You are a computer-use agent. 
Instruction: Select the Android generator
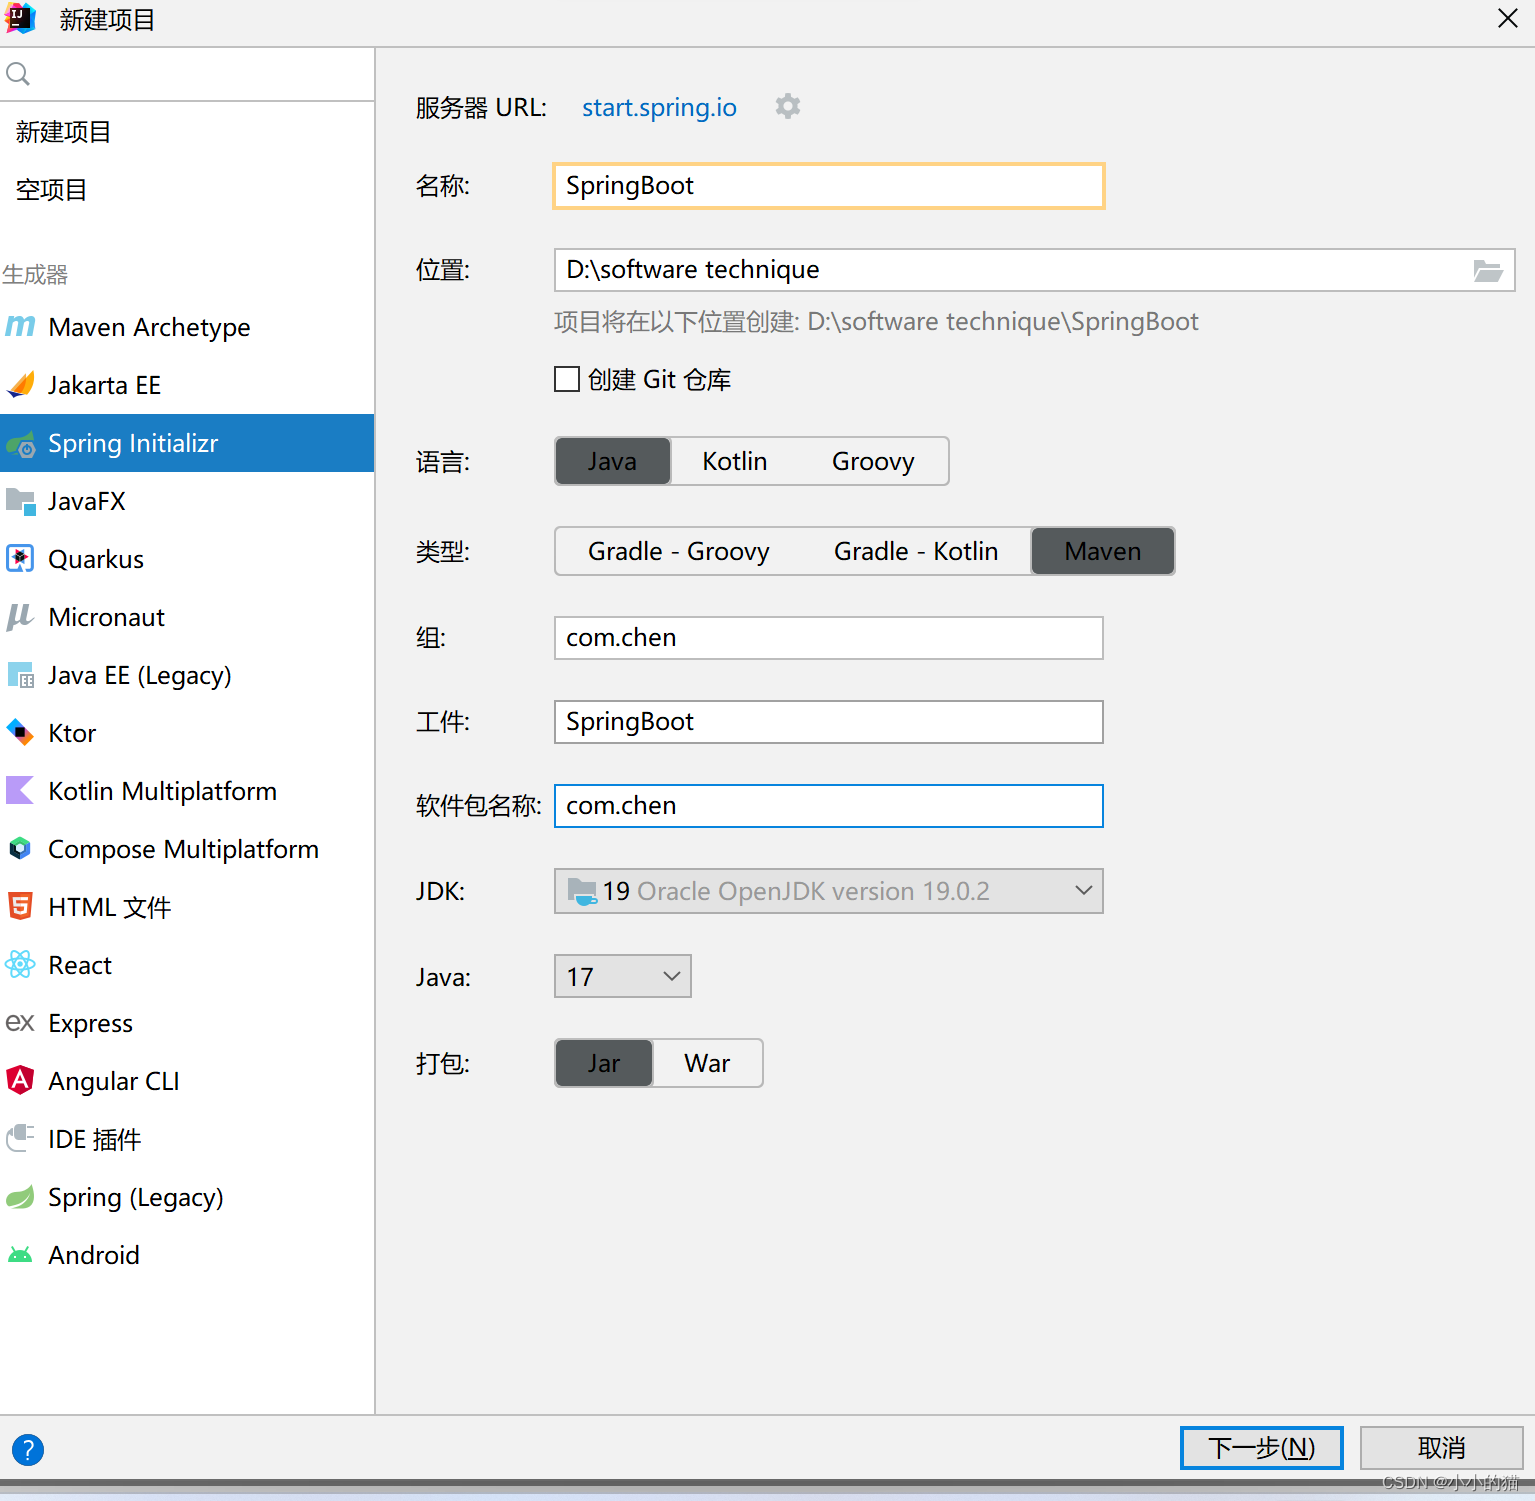[x=93, y=1255]
